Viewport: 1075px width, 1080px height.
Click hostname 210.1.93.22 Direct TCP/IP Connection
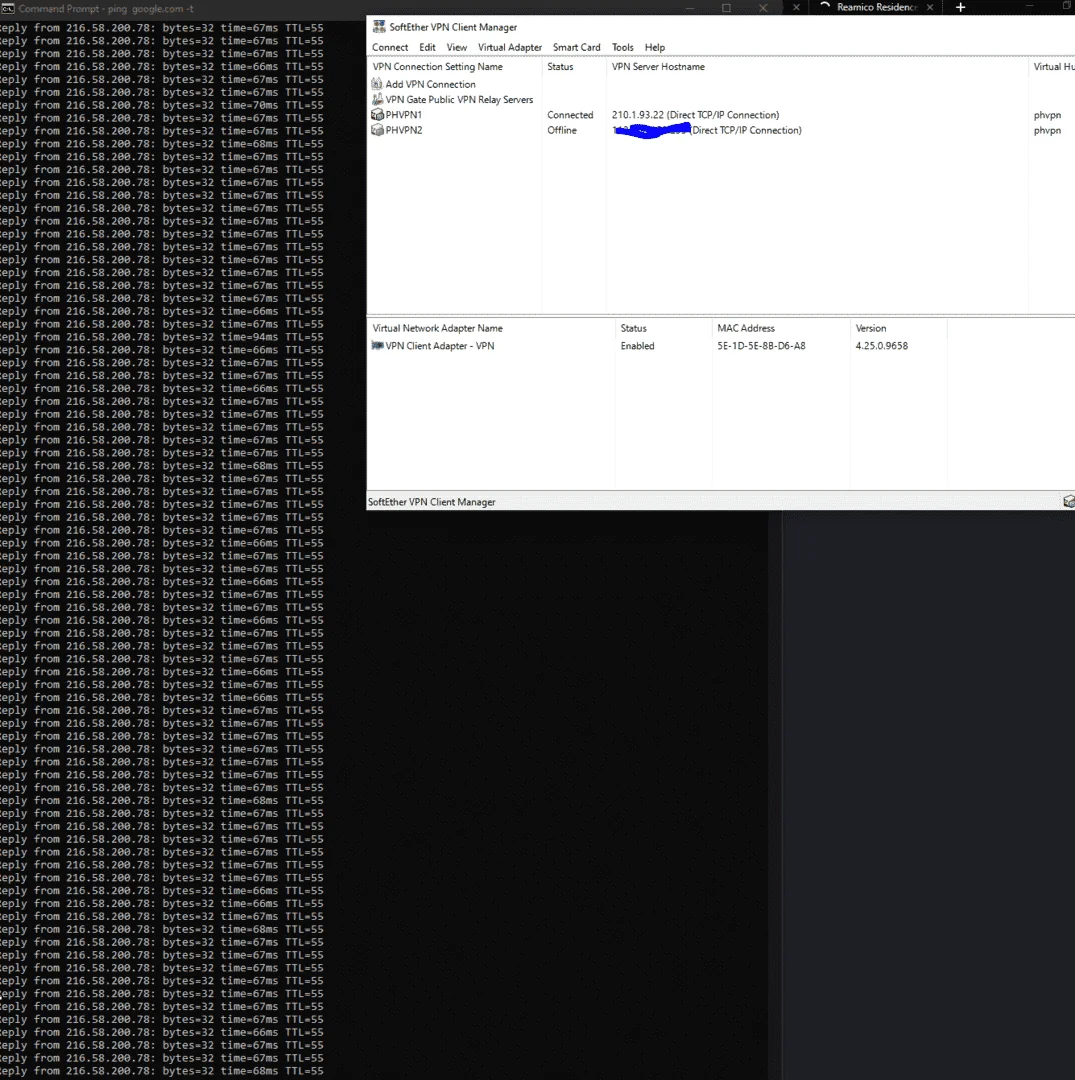tap(696, 115)
